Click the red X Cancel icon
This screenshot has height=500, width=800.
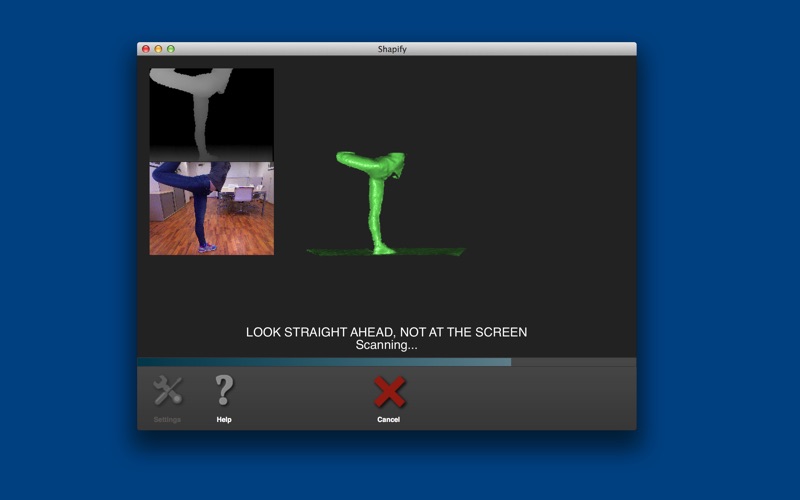[389, 391]
